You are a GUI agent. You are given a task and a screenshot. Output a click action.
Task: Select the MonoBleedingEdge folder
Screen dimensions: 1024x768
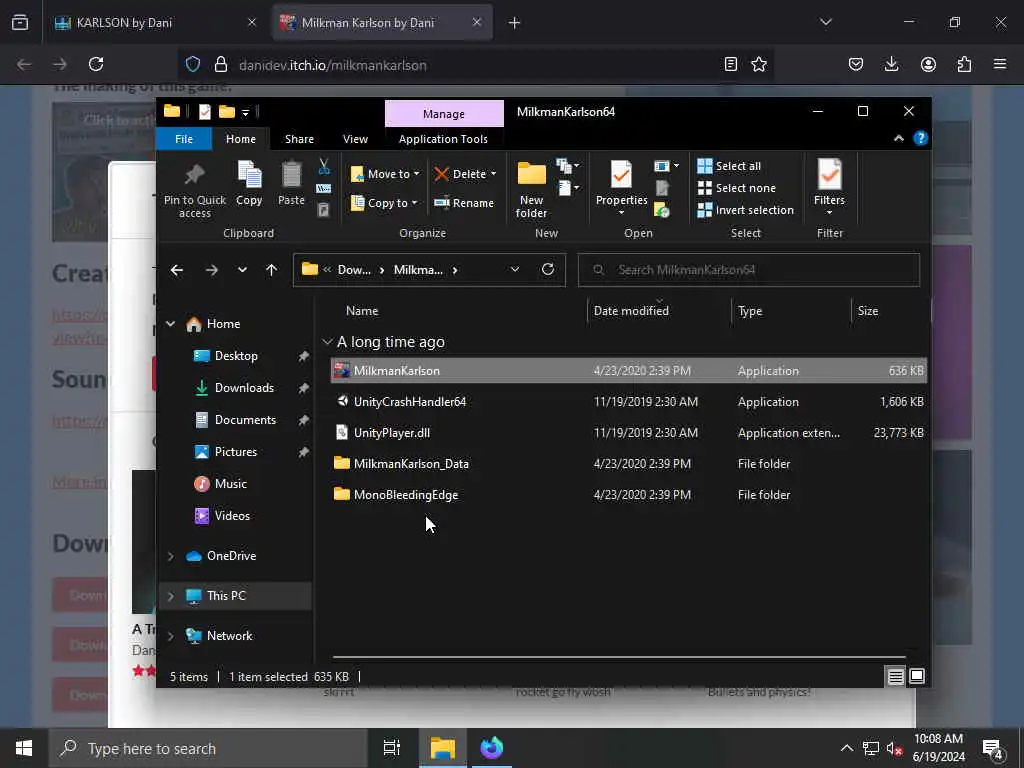point(628,495)
